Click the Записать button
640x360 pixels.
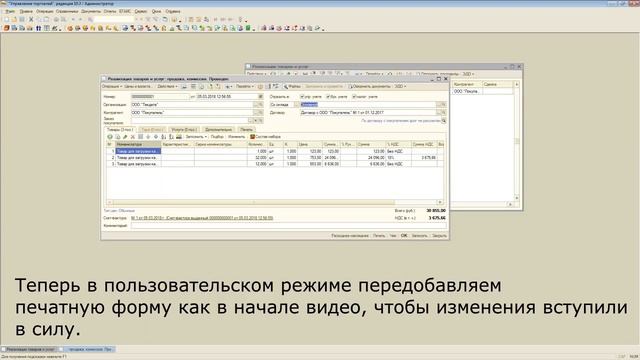pos(419,236)
